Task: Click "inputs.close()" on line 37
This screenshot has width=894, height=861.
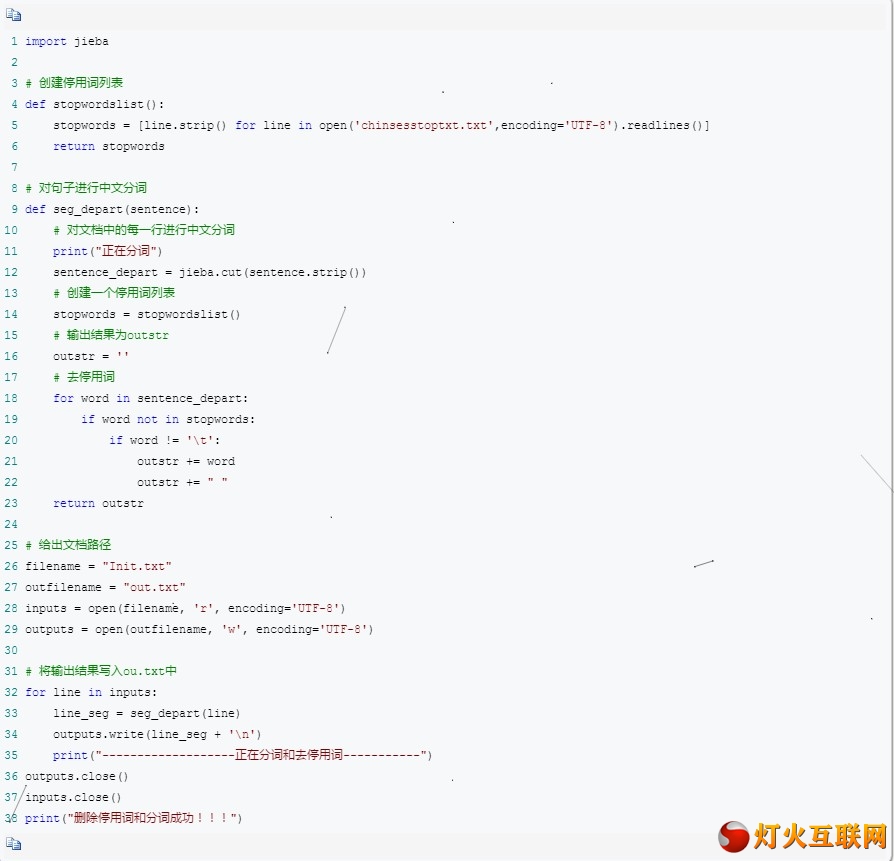Action: click(74, 797)
